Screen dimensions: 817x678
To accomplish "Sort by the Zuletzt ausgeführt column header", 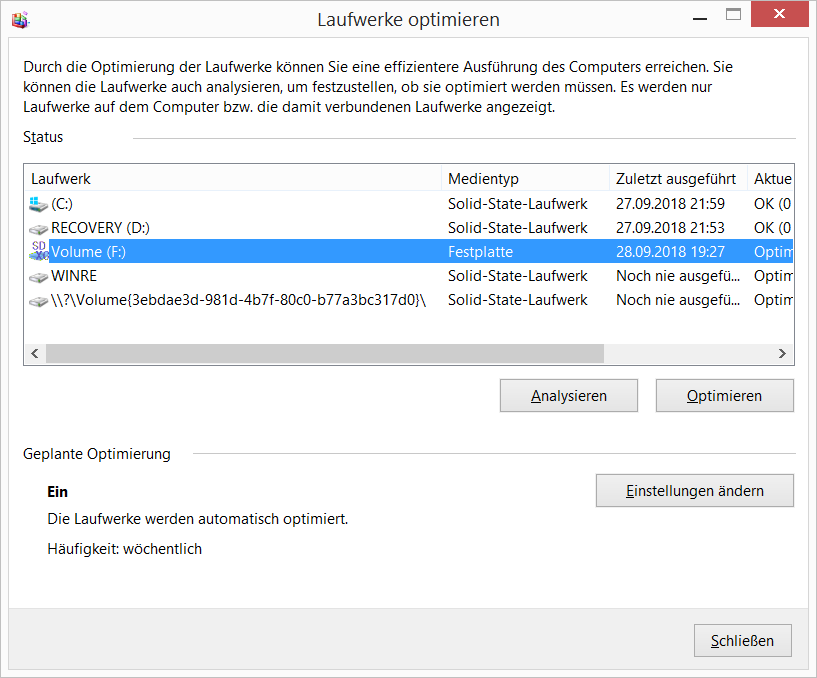I will 678,179.
